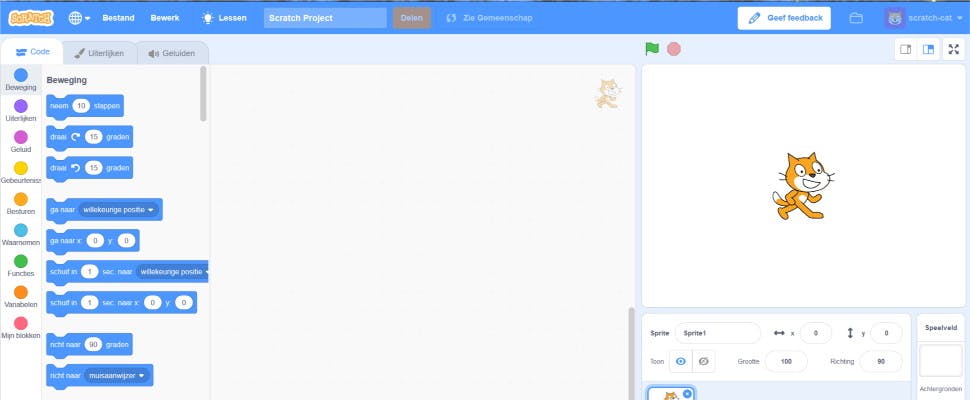Switch to the Code tab
The width and height of the screenshot is (970, 400).
click(x=32, y=52)
